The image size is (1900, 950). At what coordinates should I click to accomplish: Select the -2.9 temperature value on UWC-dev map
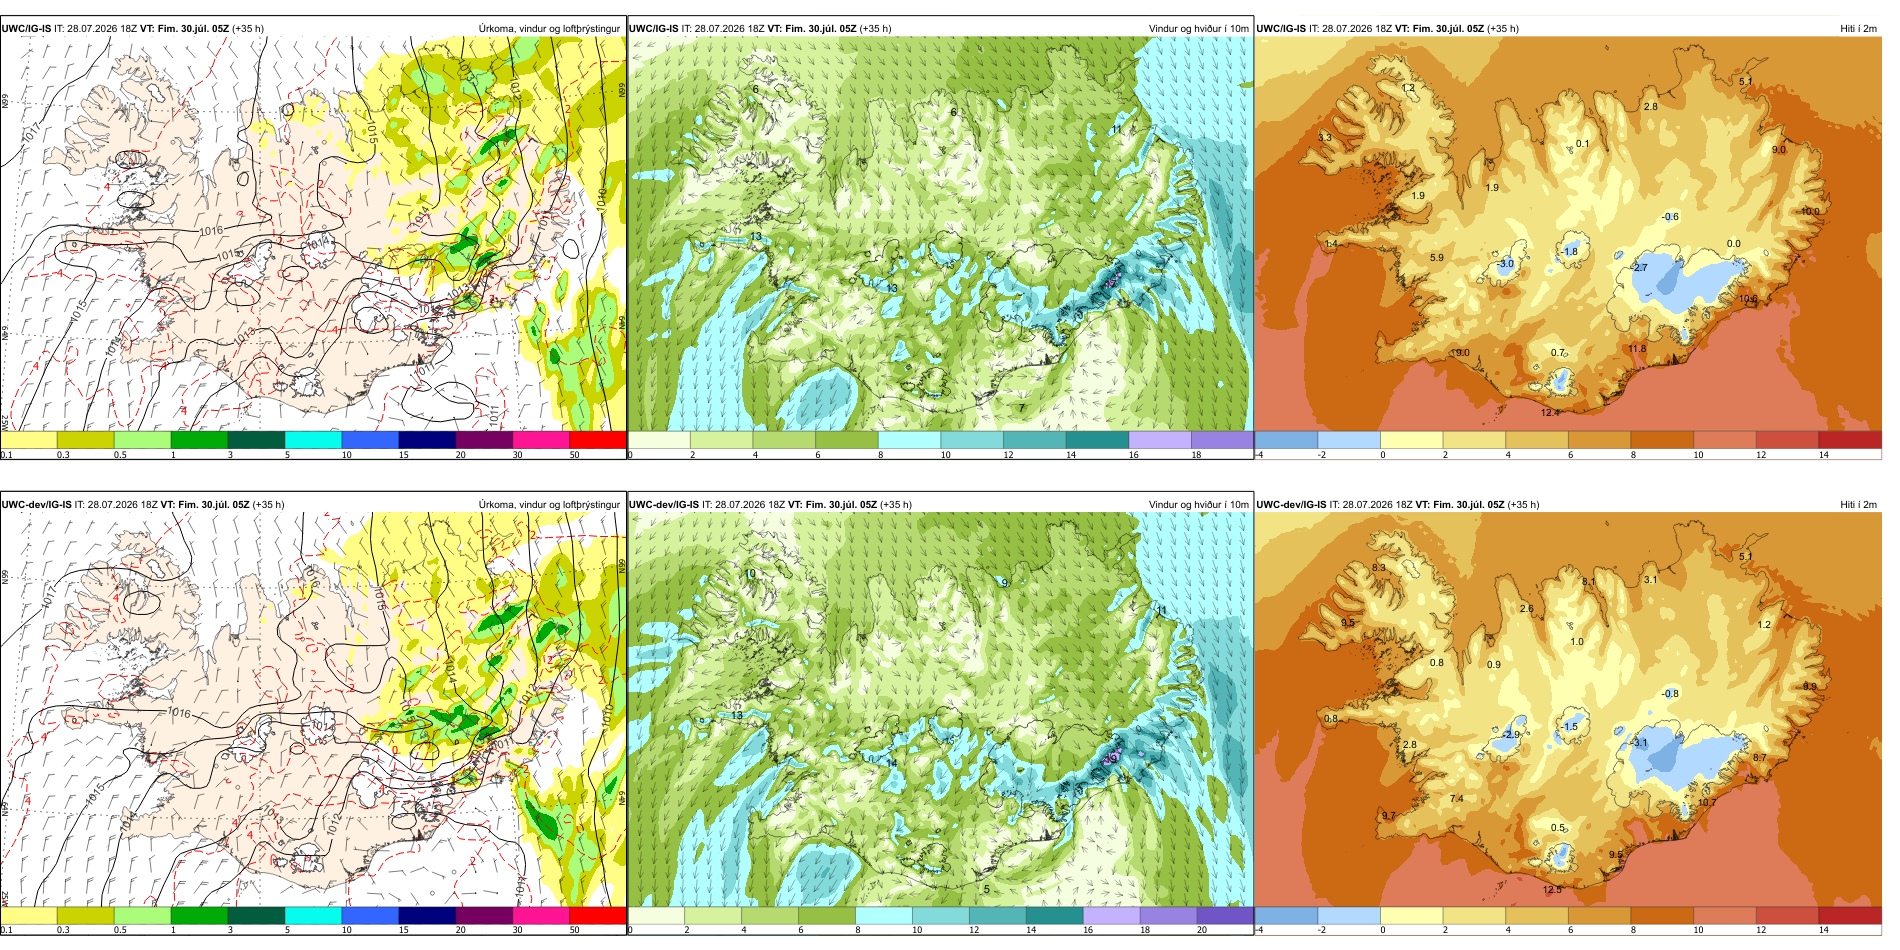point(1510,735)
